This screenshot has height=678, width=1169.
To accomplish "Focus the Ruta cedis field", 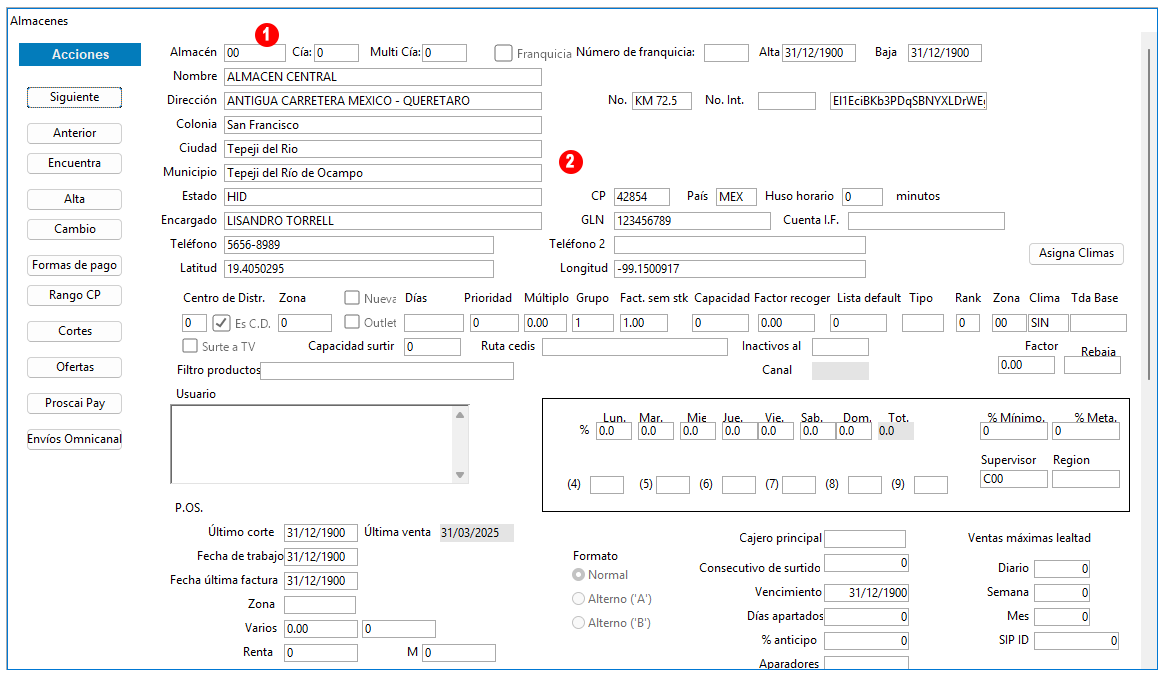I will click(634, 347).
